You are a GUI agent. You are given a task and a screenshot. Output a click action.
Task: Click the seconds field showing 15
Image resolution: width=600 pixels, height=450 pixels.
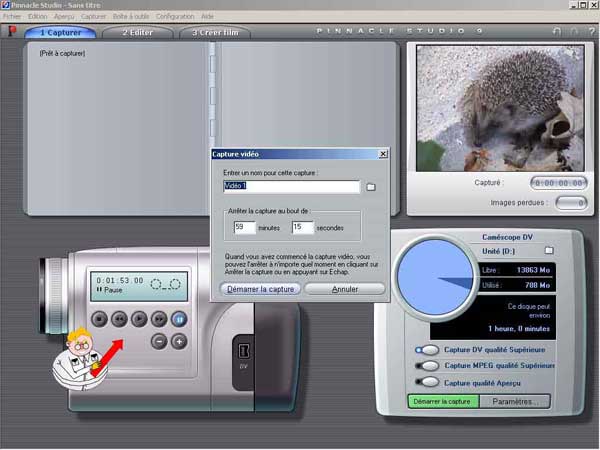303,228
